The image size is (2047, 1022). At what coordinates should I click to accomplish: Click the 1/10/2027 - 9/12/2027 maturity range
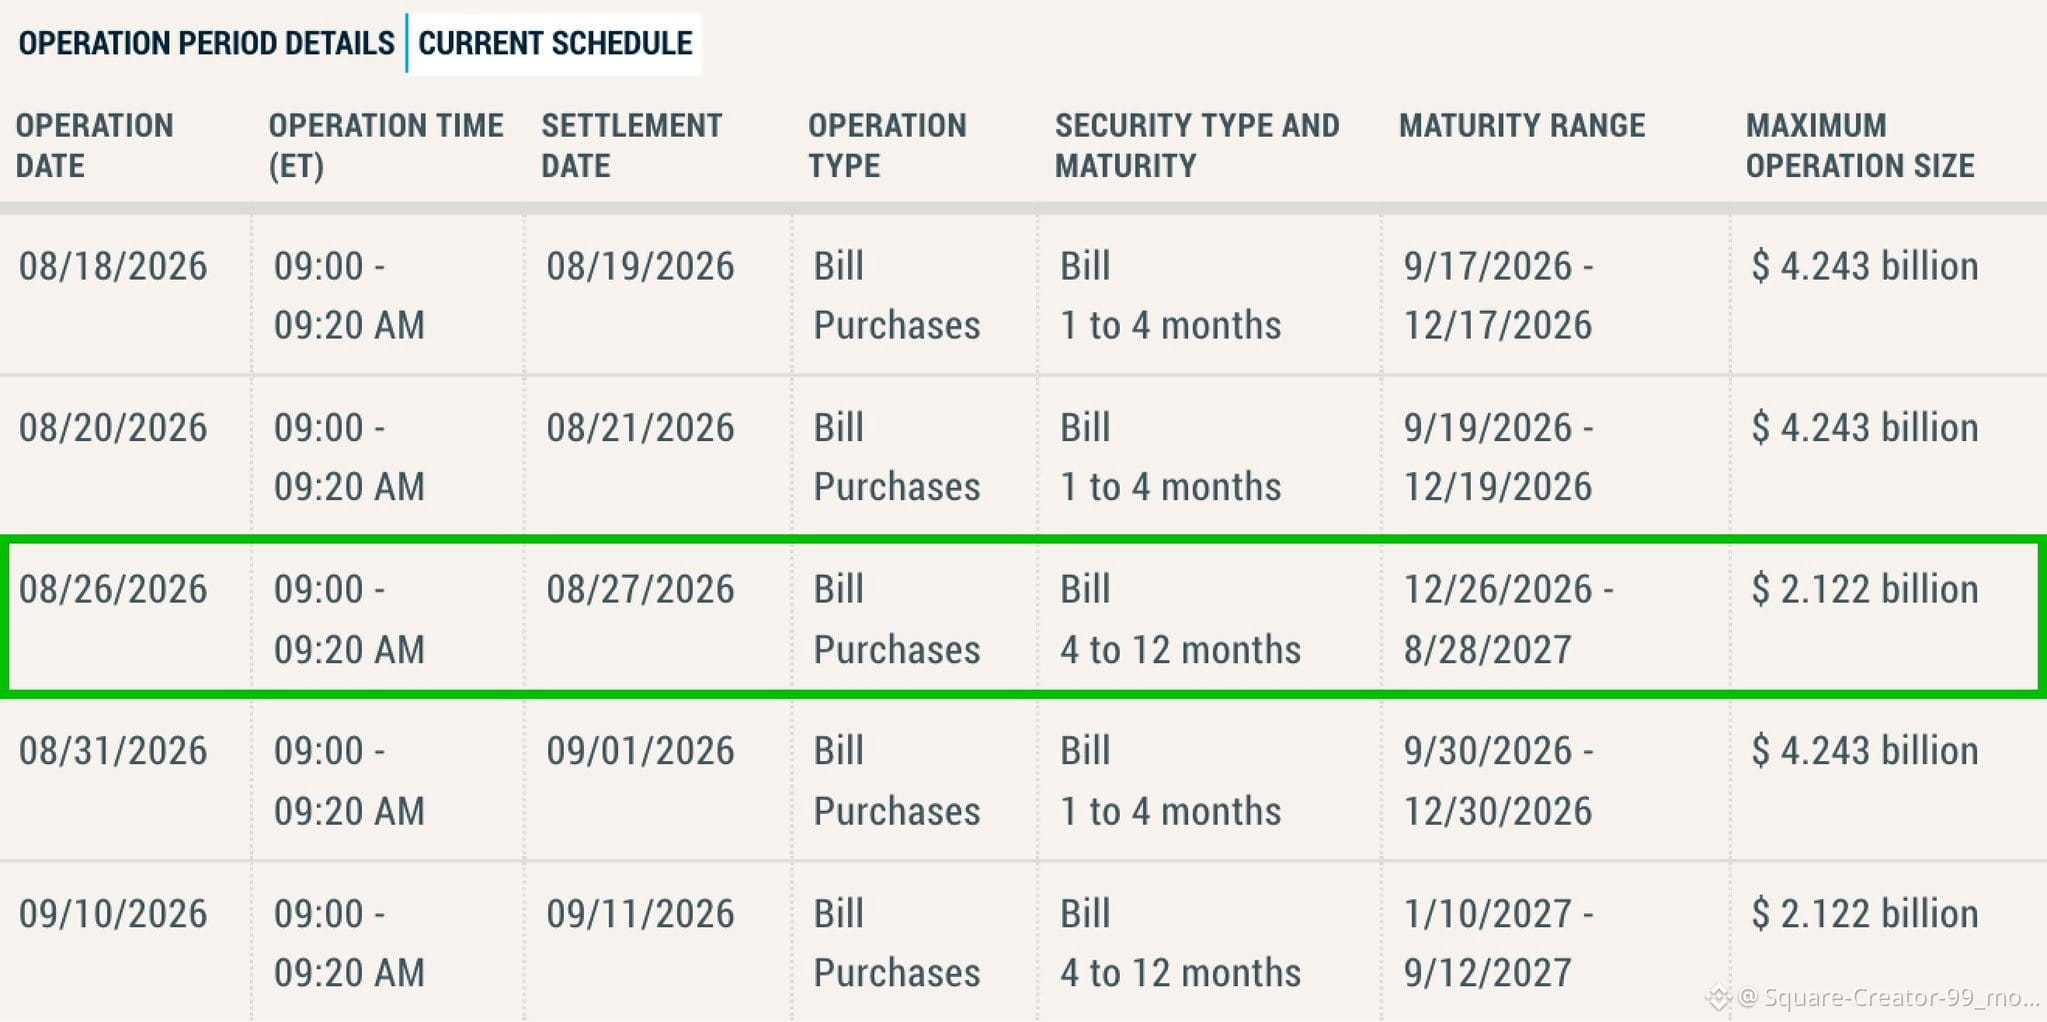click(1498, 943)
